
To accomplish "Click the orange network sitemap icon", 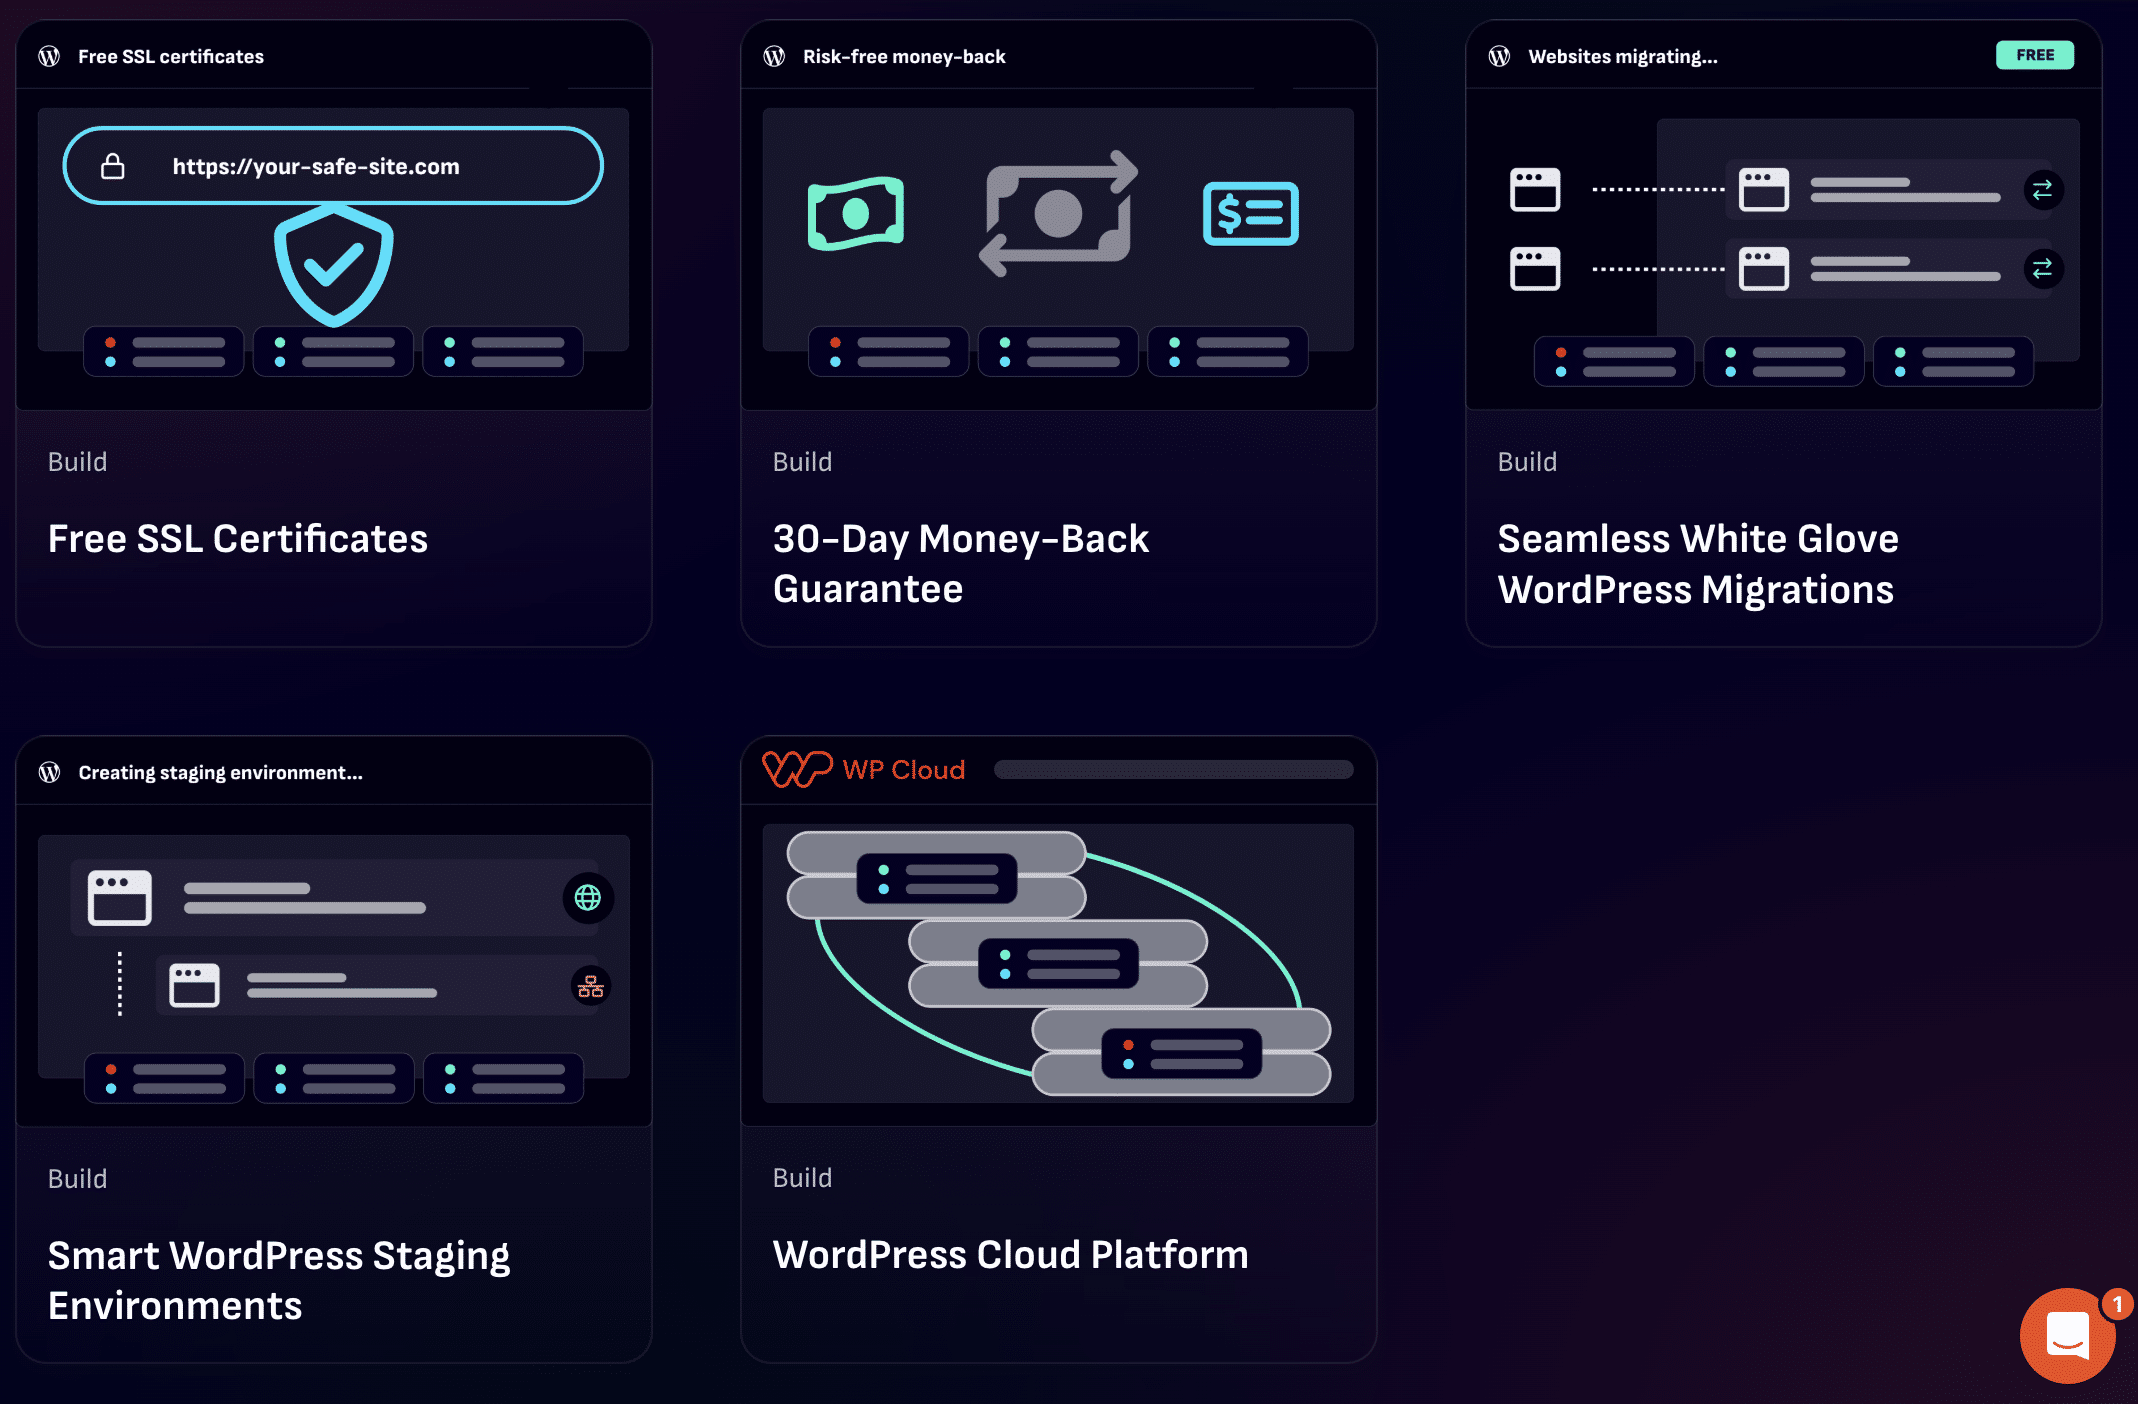I will click(590, 986).
